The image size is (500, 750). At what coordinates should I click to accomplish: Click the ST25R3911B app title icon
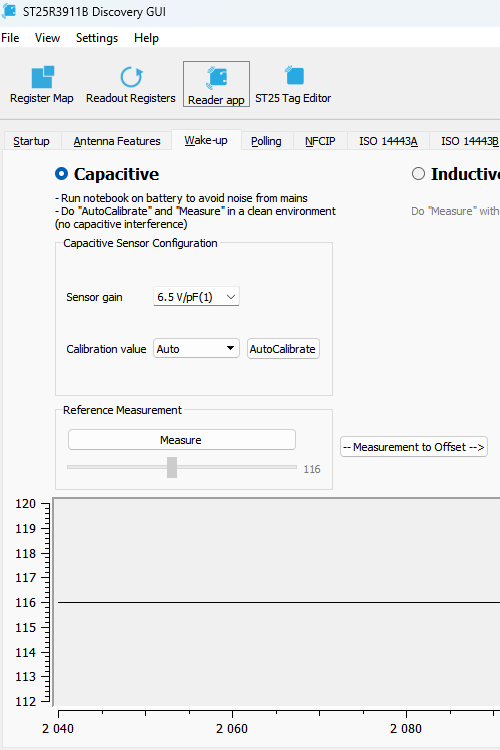(9, 11)
